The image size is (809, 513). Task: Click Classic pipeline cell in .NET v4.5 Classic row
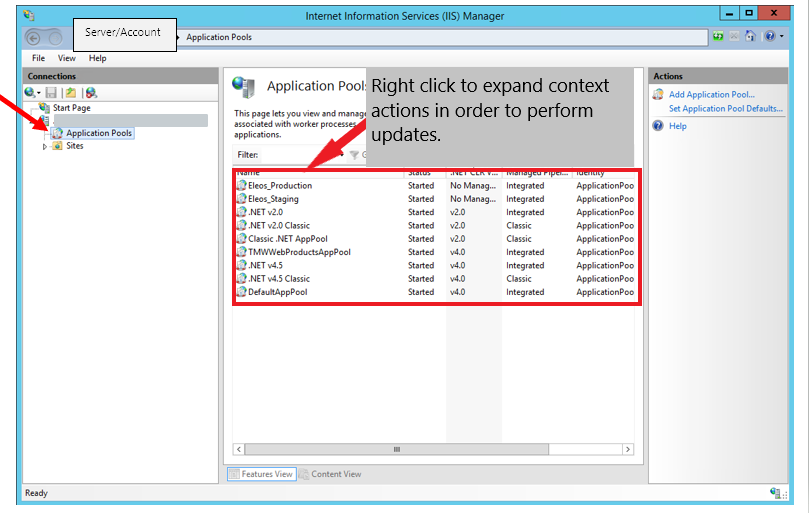pos(519,279)
